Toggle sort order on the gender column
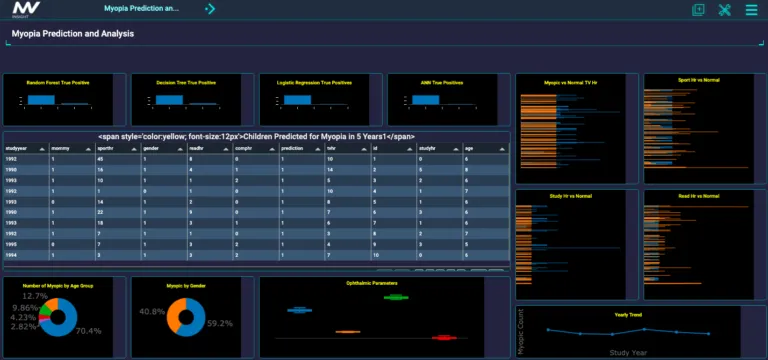The height and width of the screenshot is (360, 768). (180, 149)
